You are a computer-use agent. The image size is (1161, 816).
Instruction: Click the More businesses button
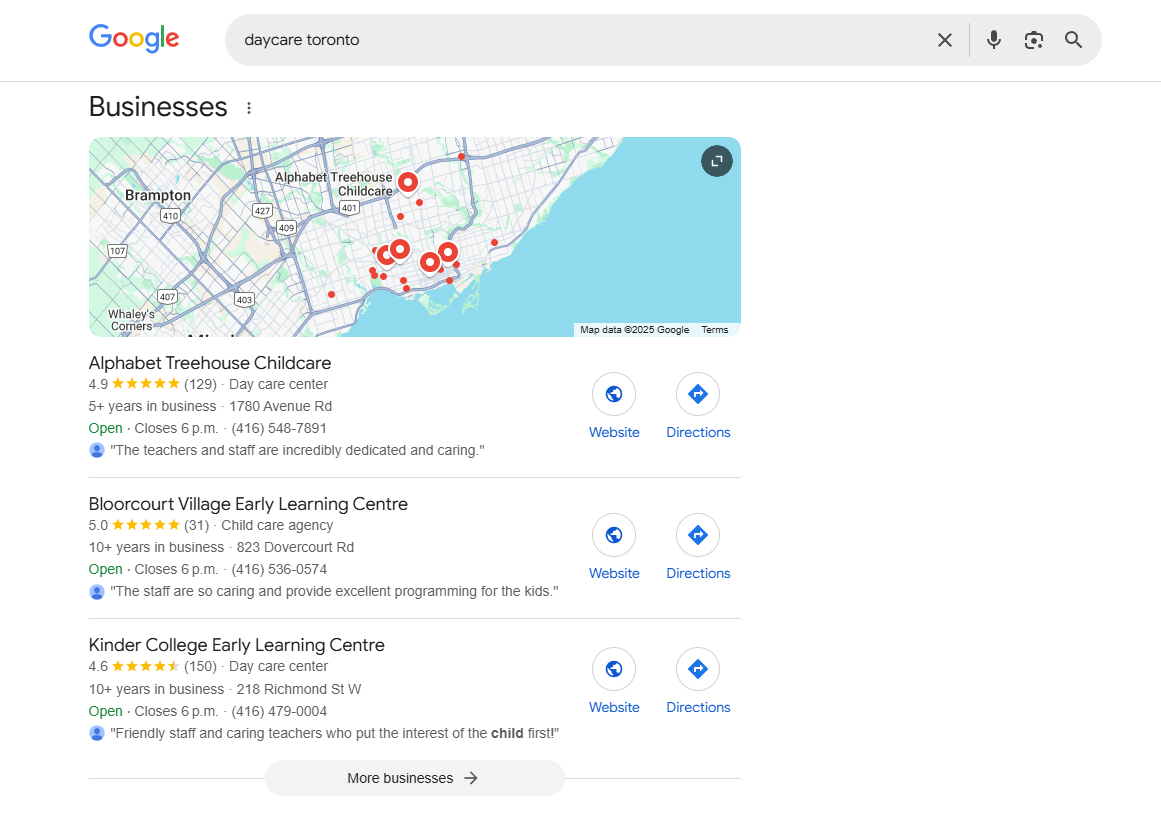click(414, 778)
